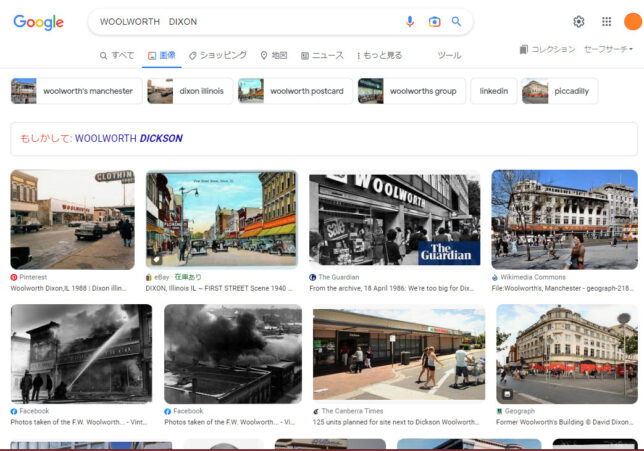Viewport: 644px width, 451px height.
Task: Click the badge icon on Geograph building image
Action: click(x=507, y=394)
